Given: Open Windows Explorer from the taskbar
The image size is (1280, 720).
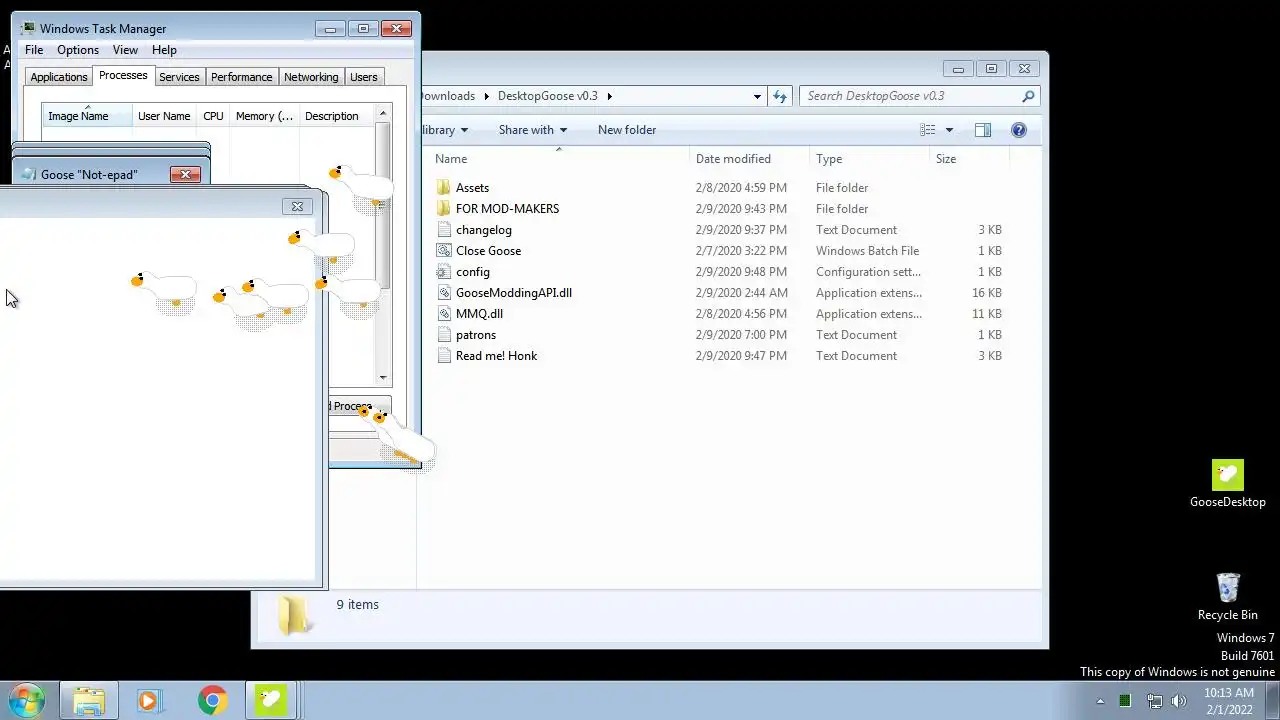Looking at the screenshot, I should click(x=89, y=701).
